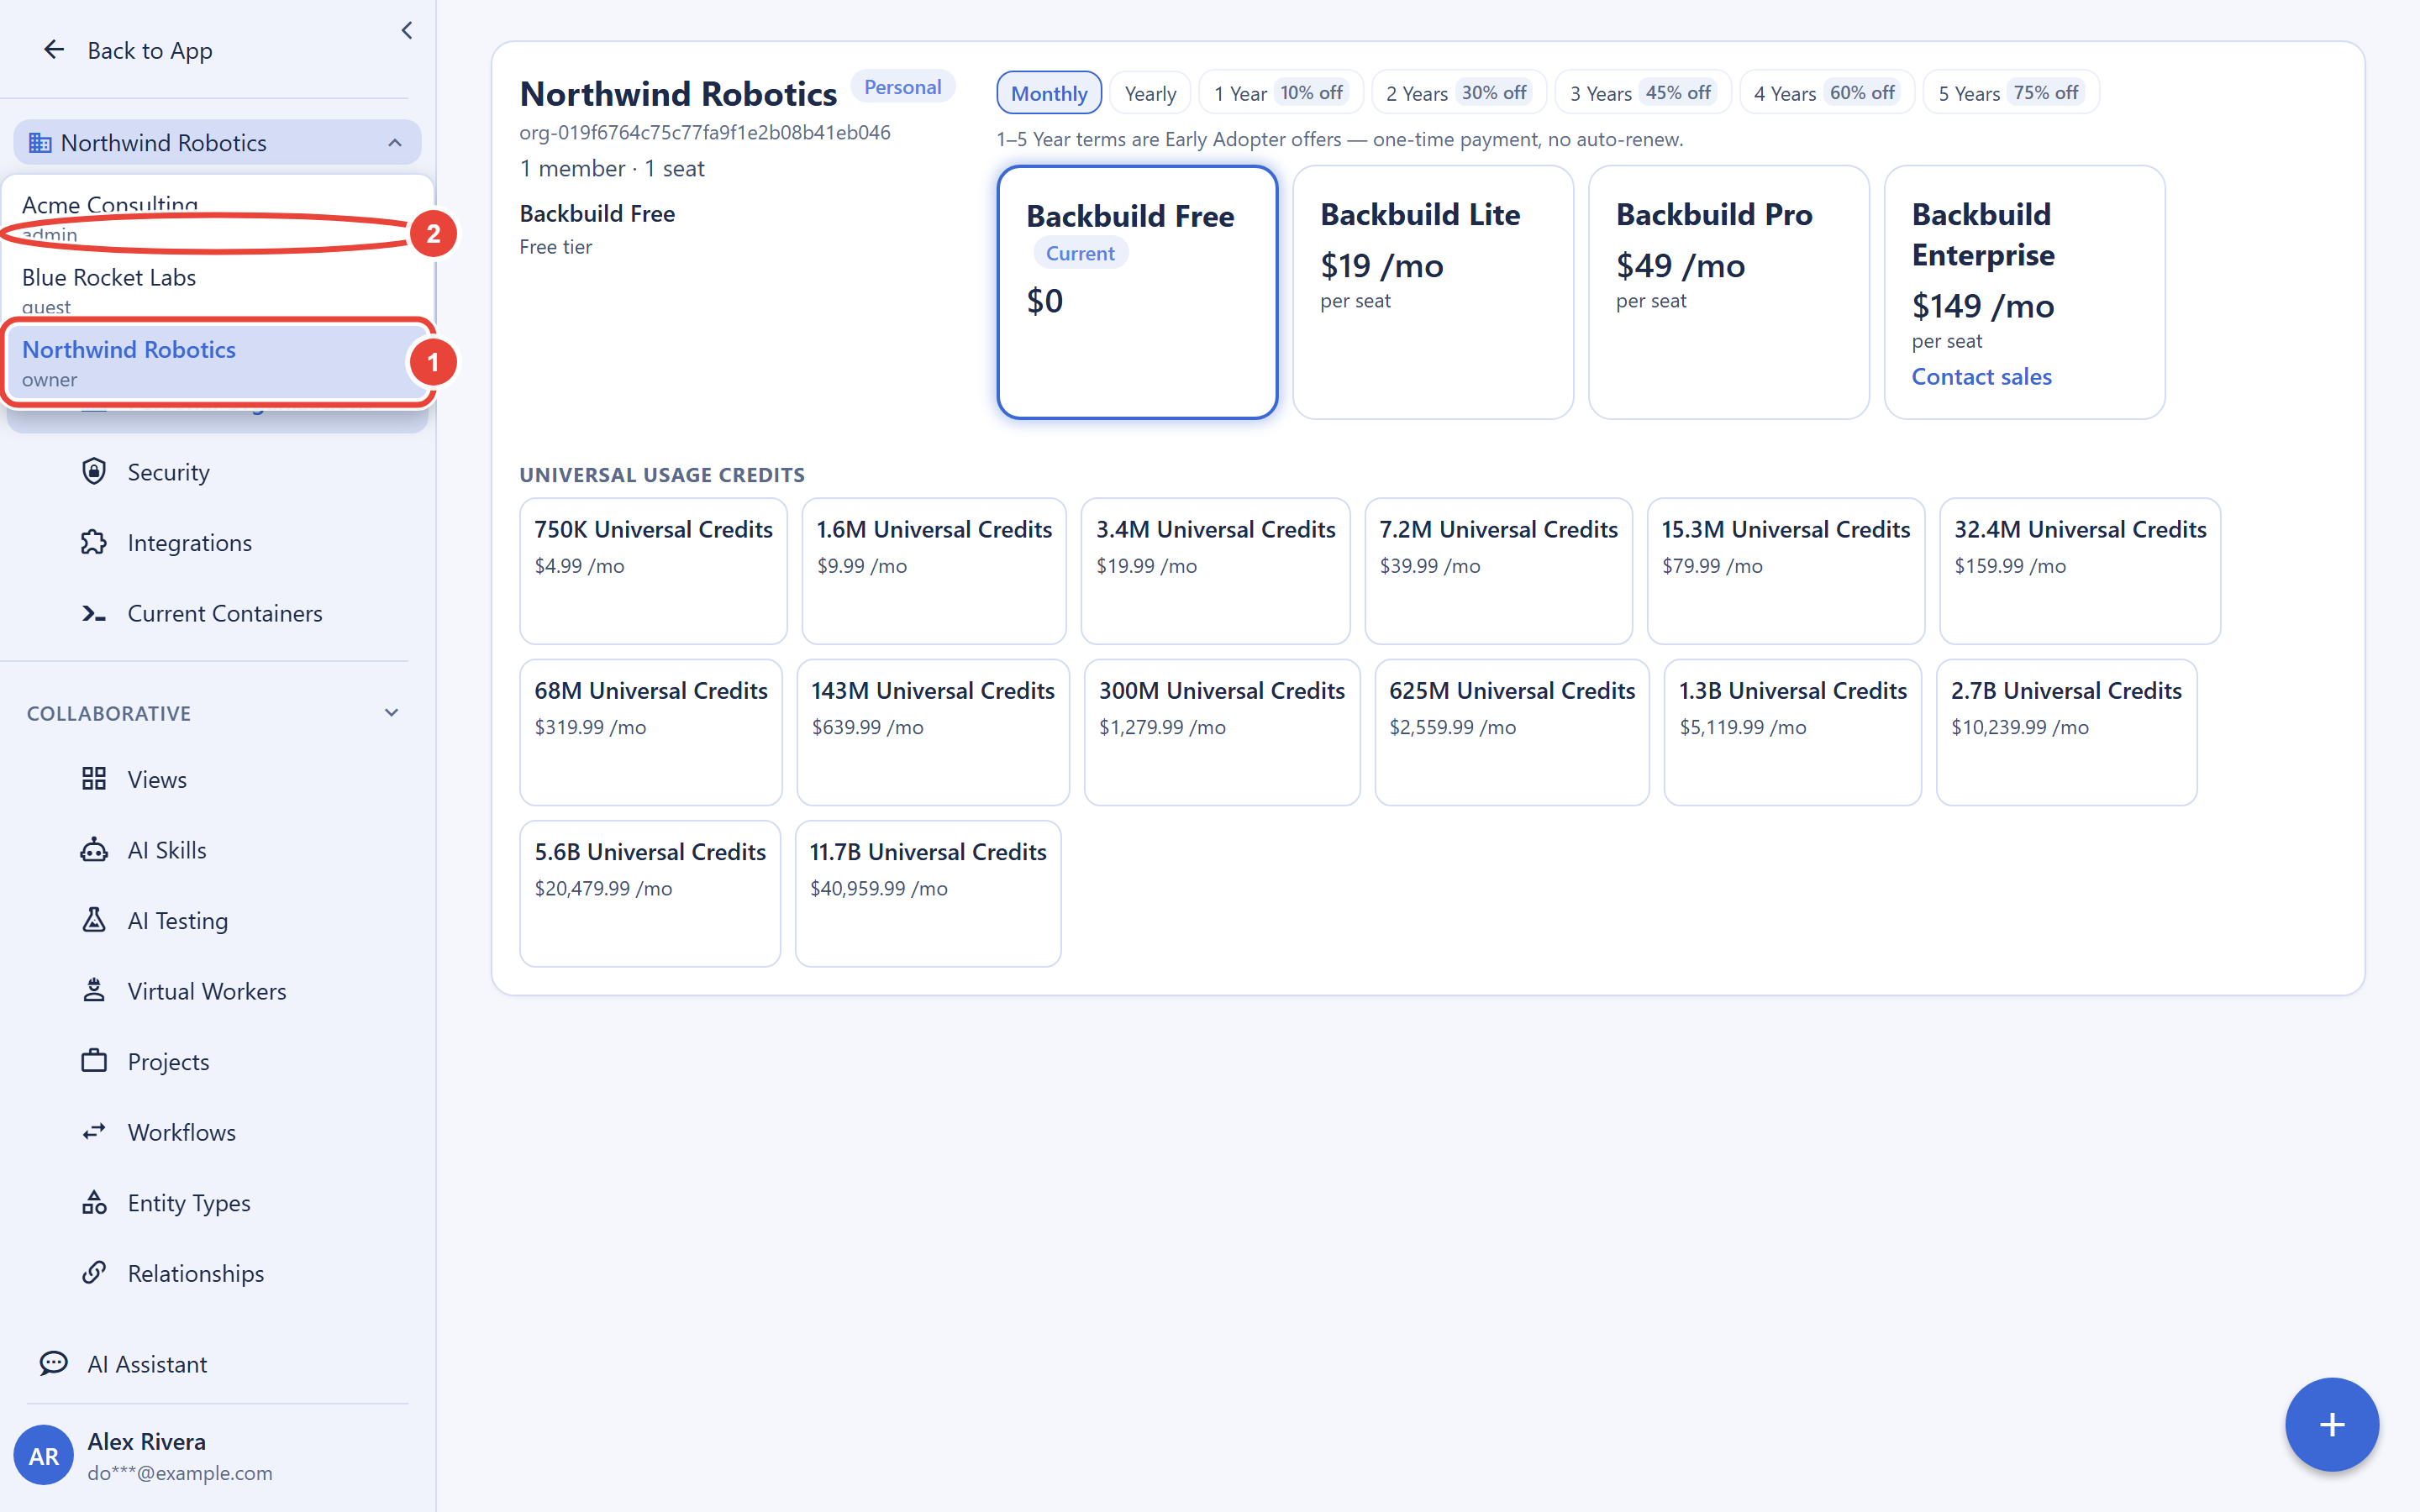Open Security settings page
The image size is (2420, 1512).
(168, 471)
